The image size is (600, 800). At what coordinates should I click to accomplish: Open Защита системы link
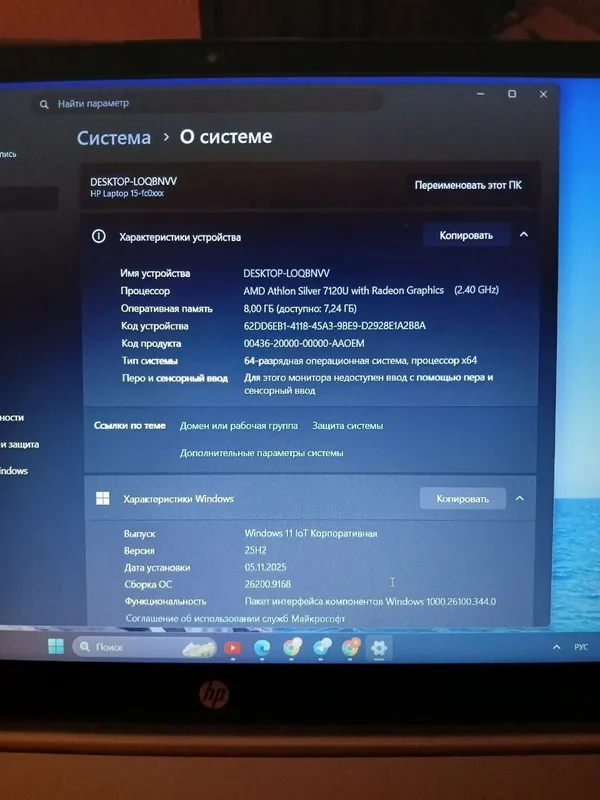coord(347,426)
